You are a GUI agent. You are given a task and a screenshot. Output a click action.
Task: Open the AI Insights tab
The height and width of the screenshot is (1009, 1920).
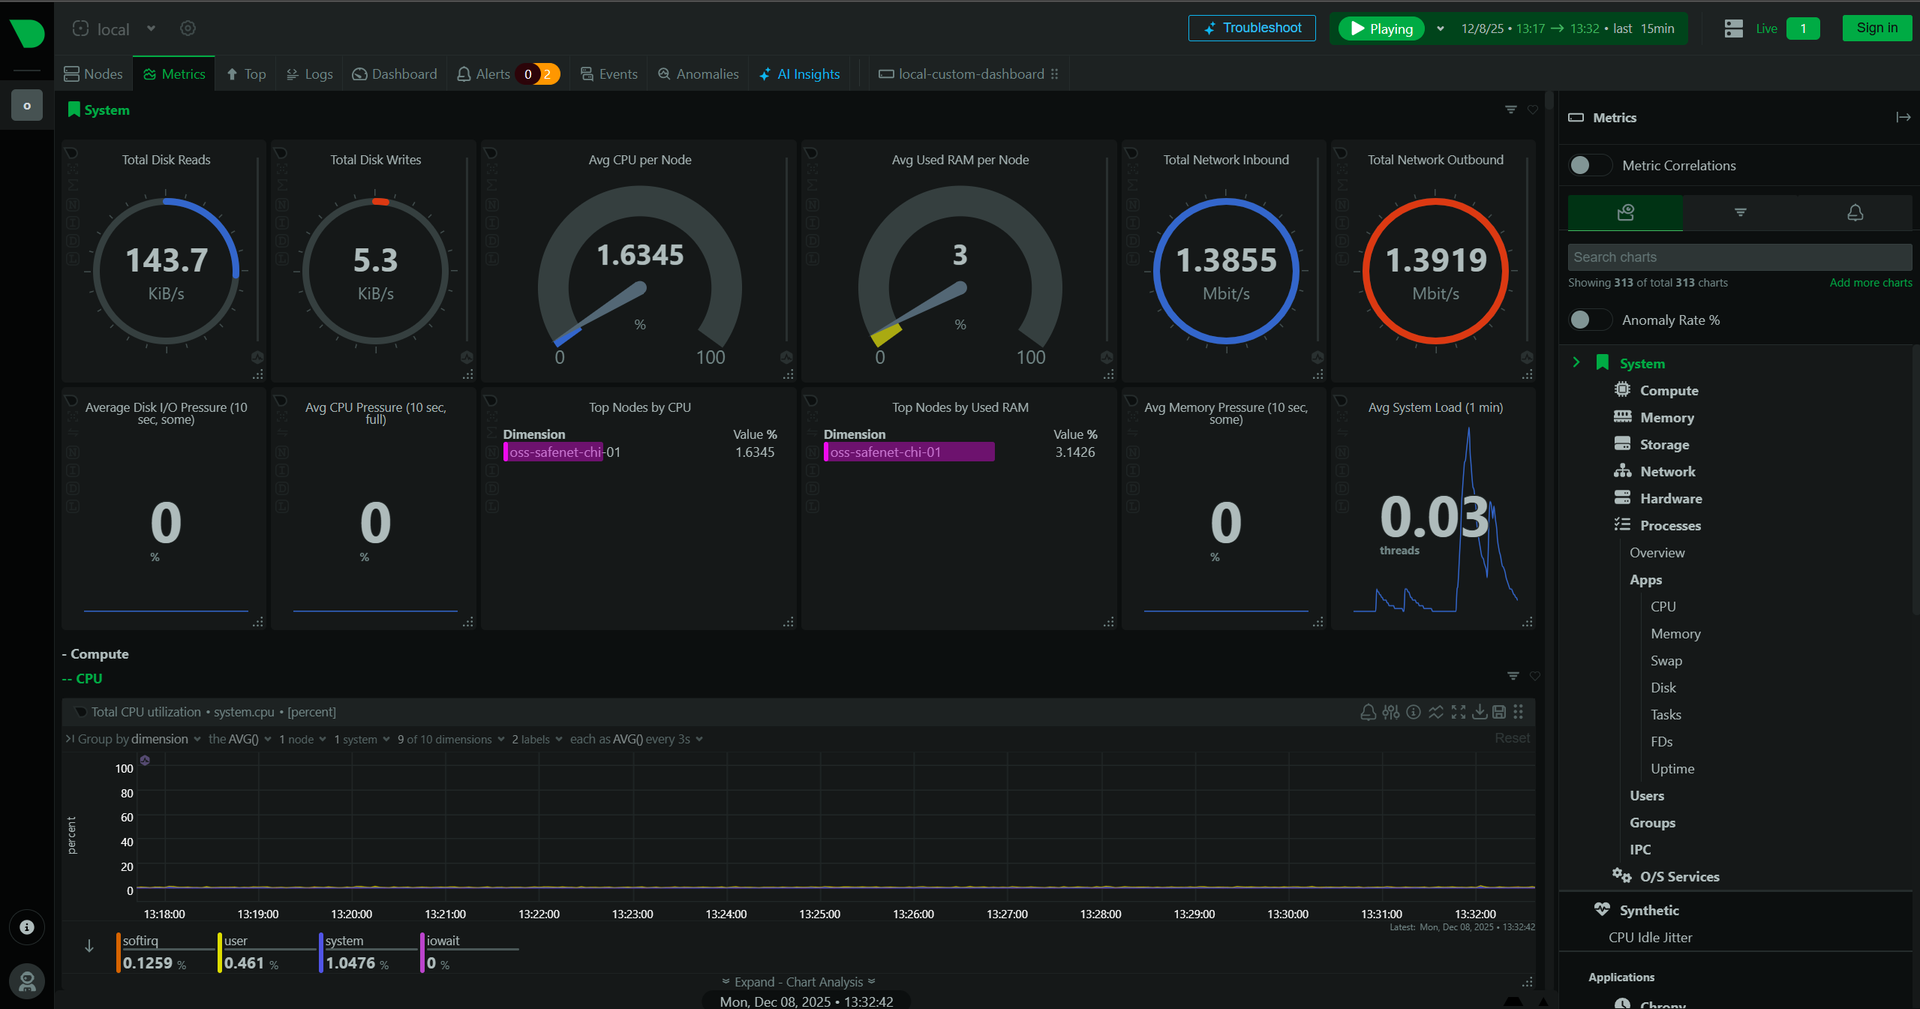800,73
